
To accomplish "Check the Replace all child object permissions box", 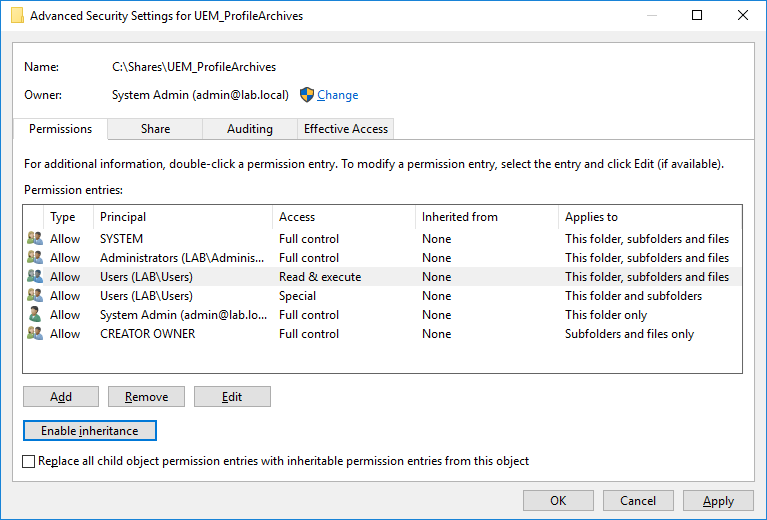I will pos(28,462).
